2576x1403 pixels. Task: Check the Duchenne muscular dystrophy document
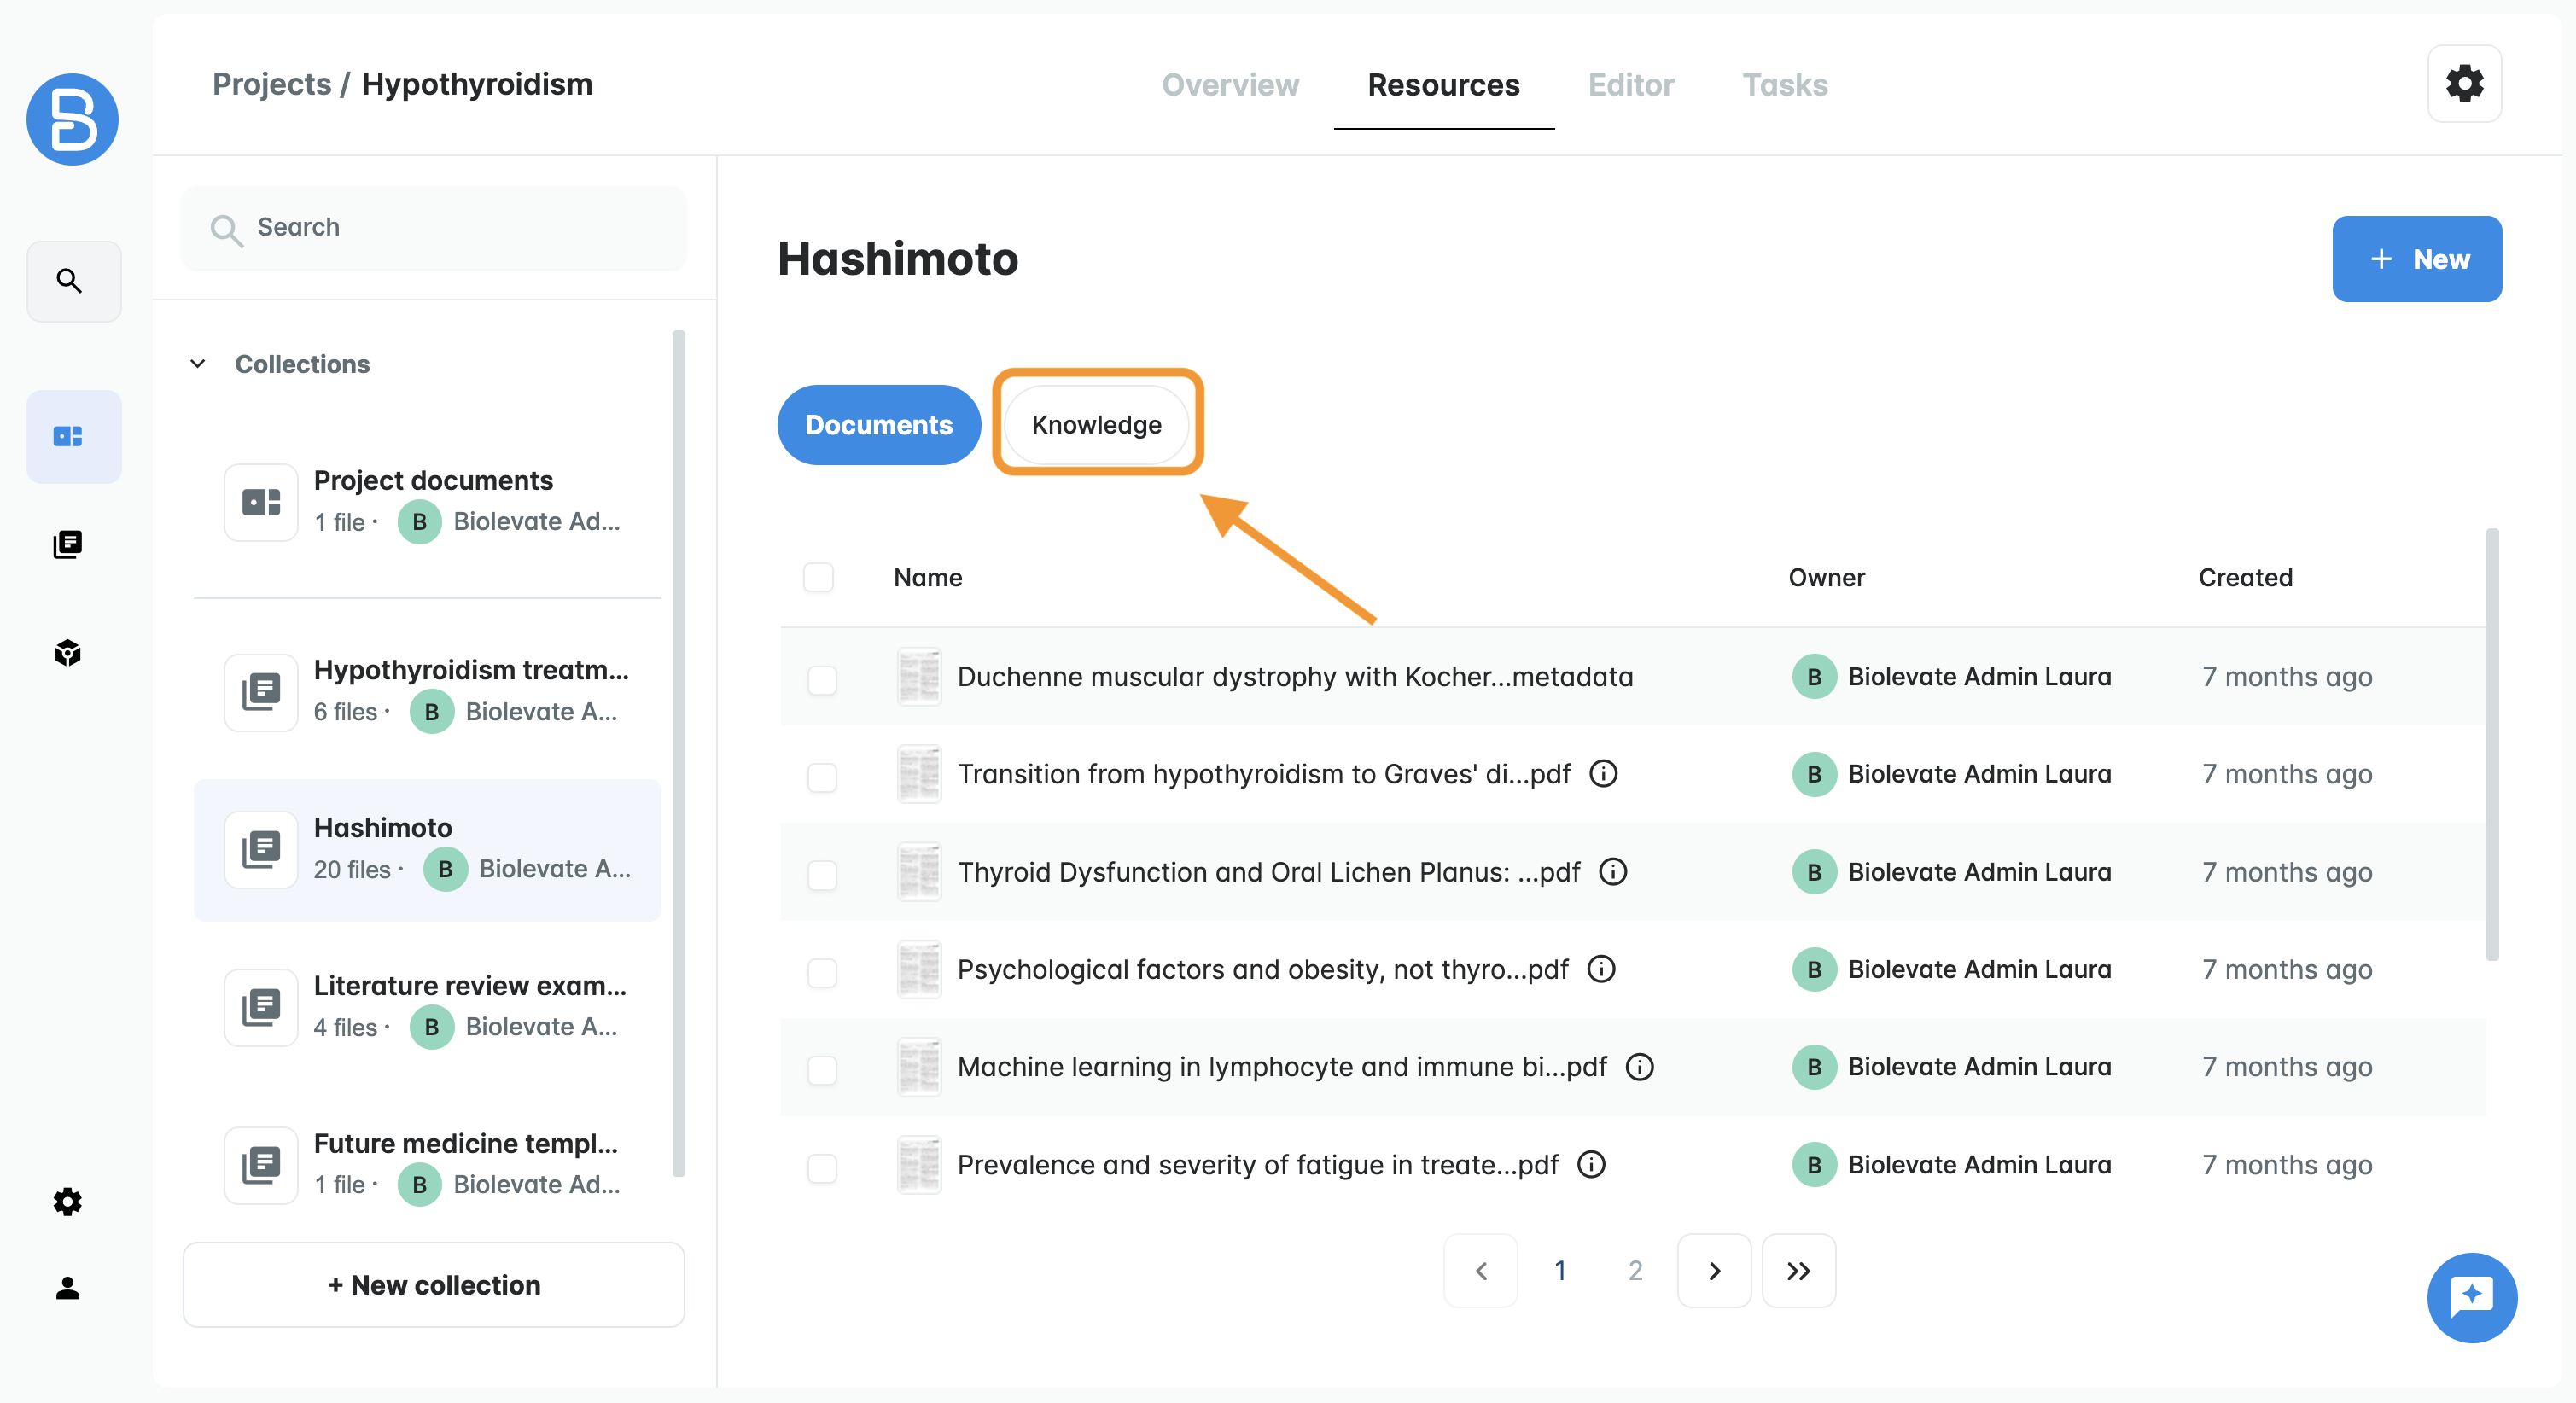click(x=822, y=679)
